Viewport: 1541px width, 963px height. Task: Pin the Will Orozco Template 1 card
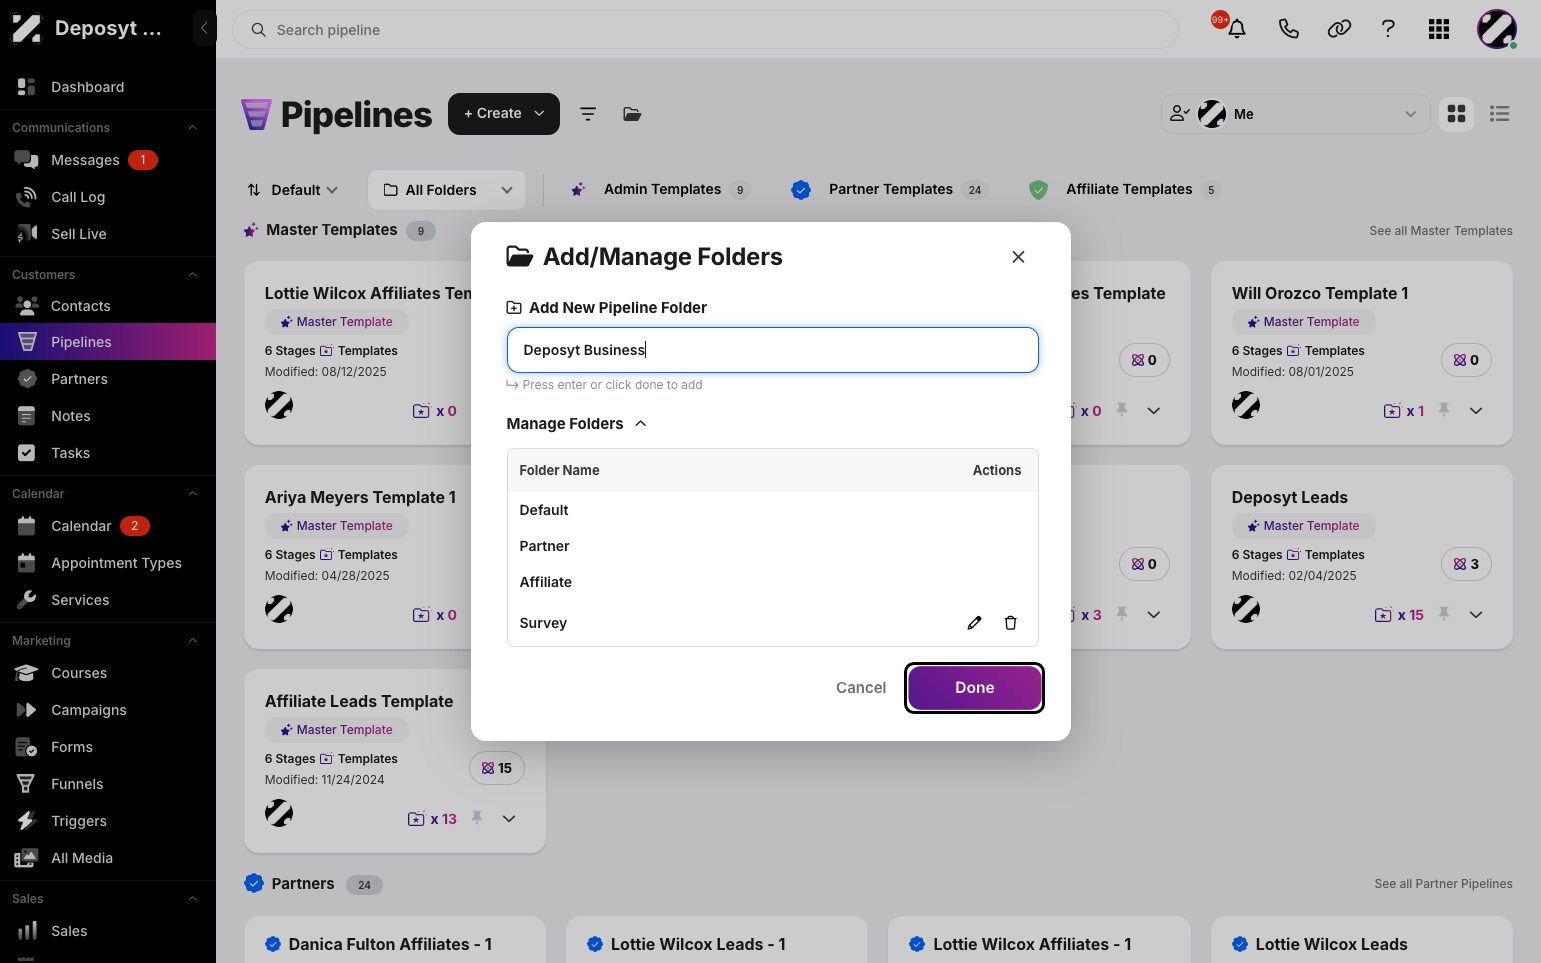click(x=1444, y=410)
